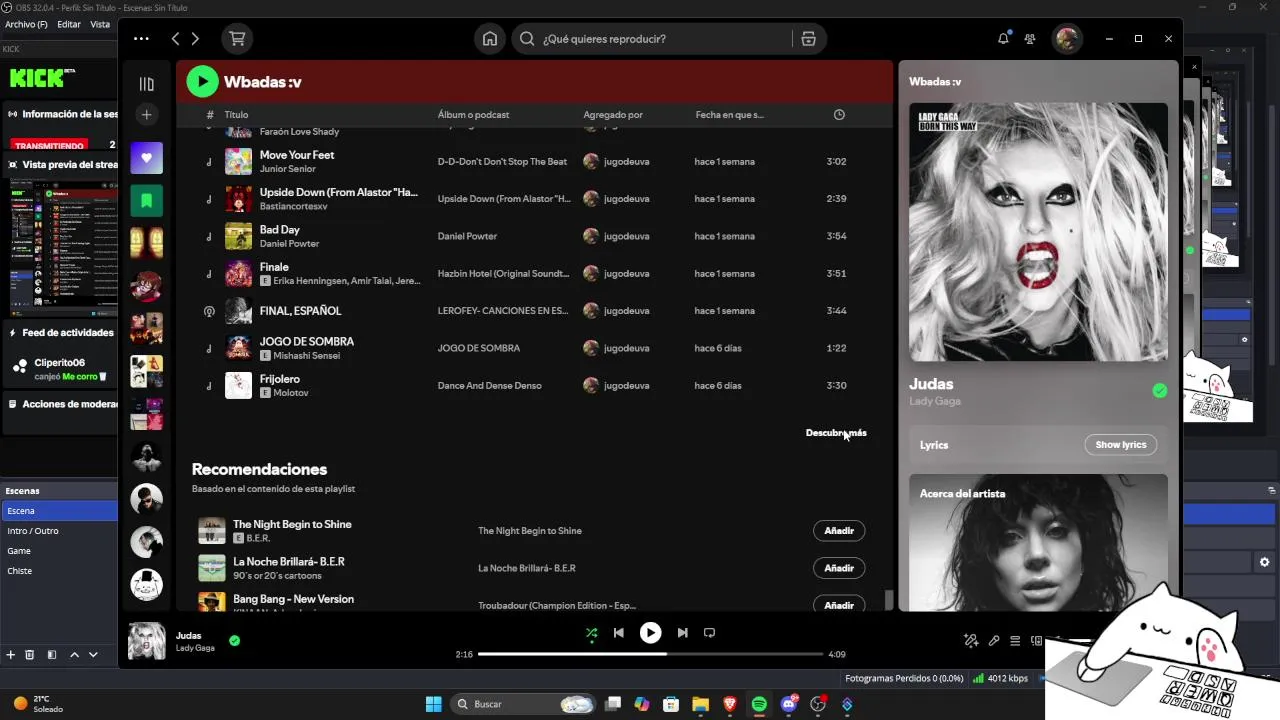Open the Browse icon beside search
1280x720 pixels.
(808, 39)
